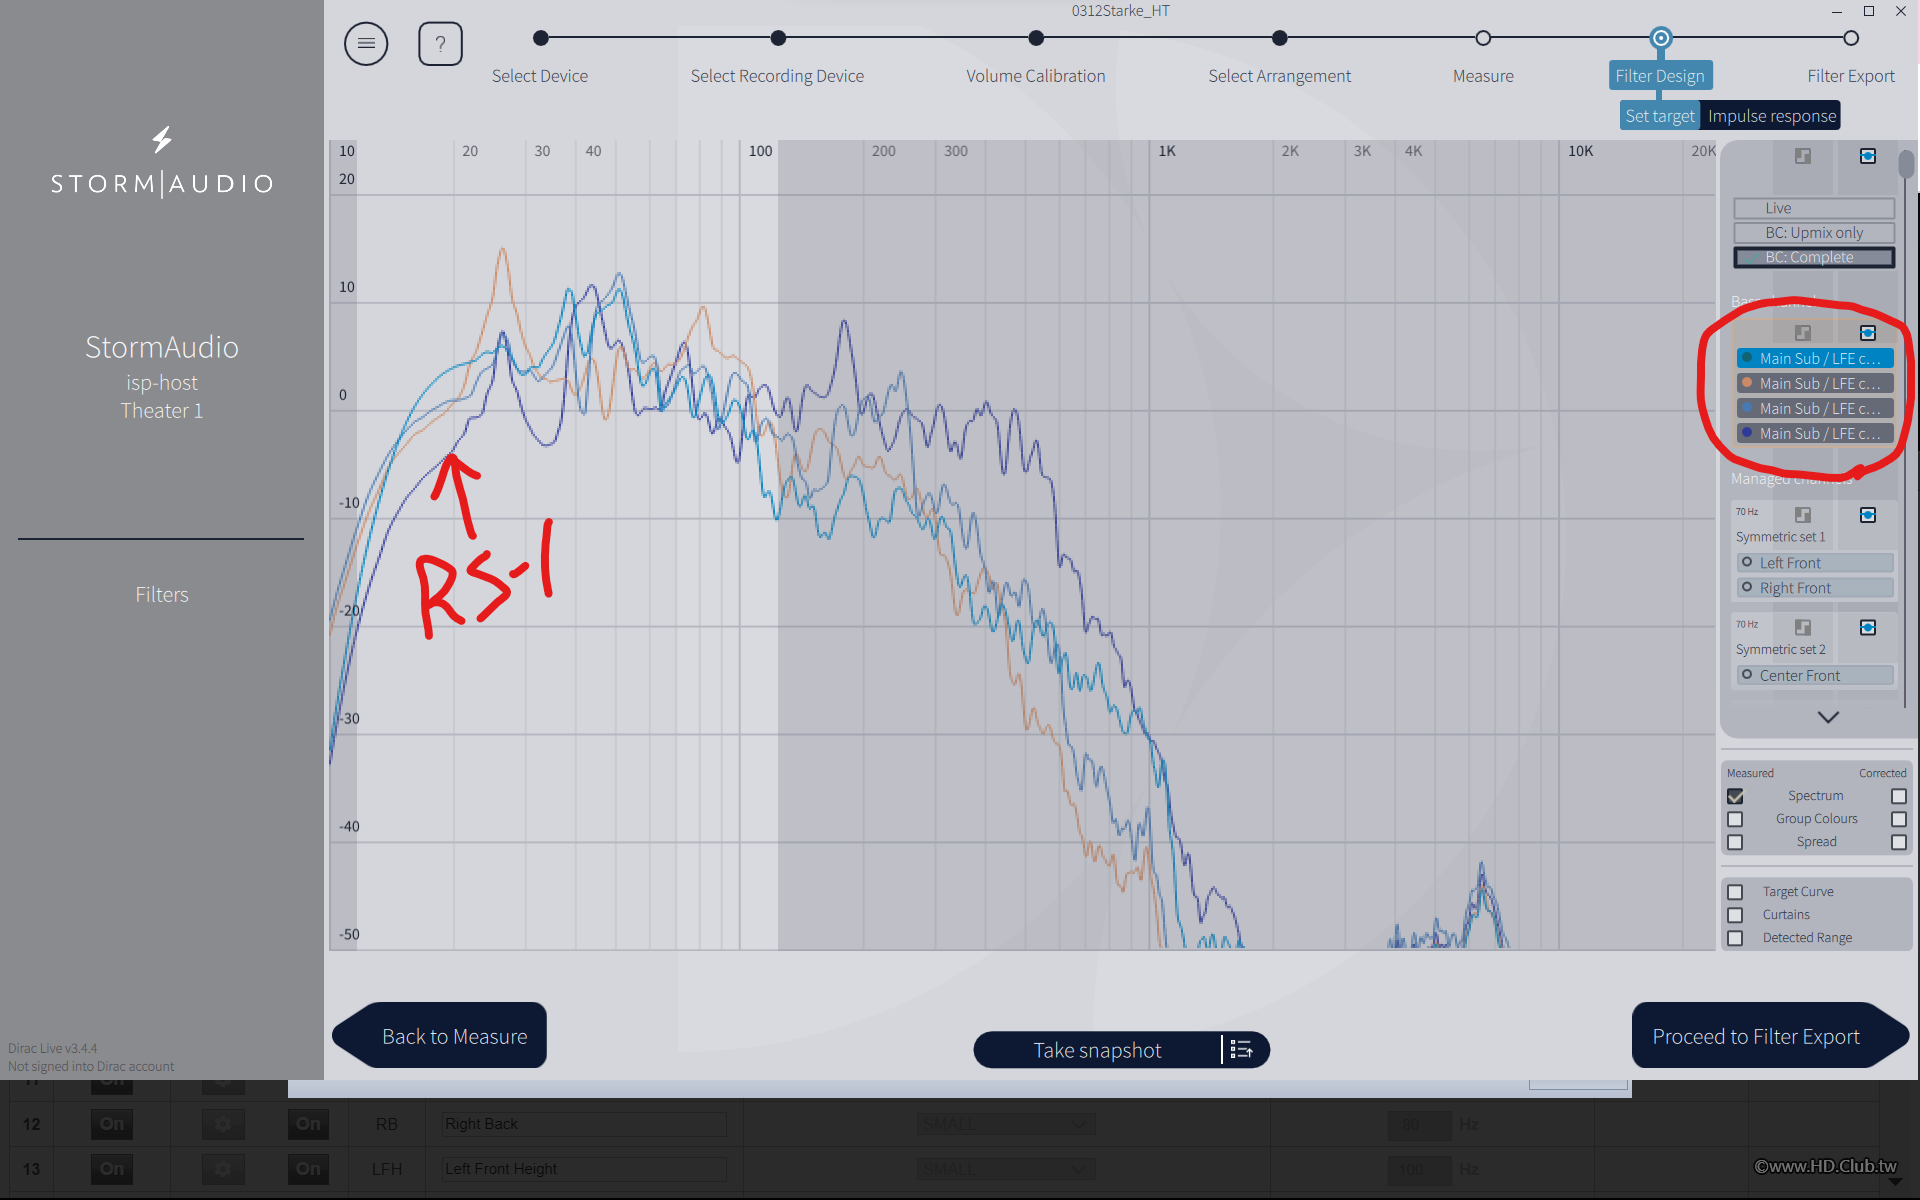Enable Corrected Spectrum checkbox
This screenshot has height=1200, width=1920.
[x=1898, y=796]
